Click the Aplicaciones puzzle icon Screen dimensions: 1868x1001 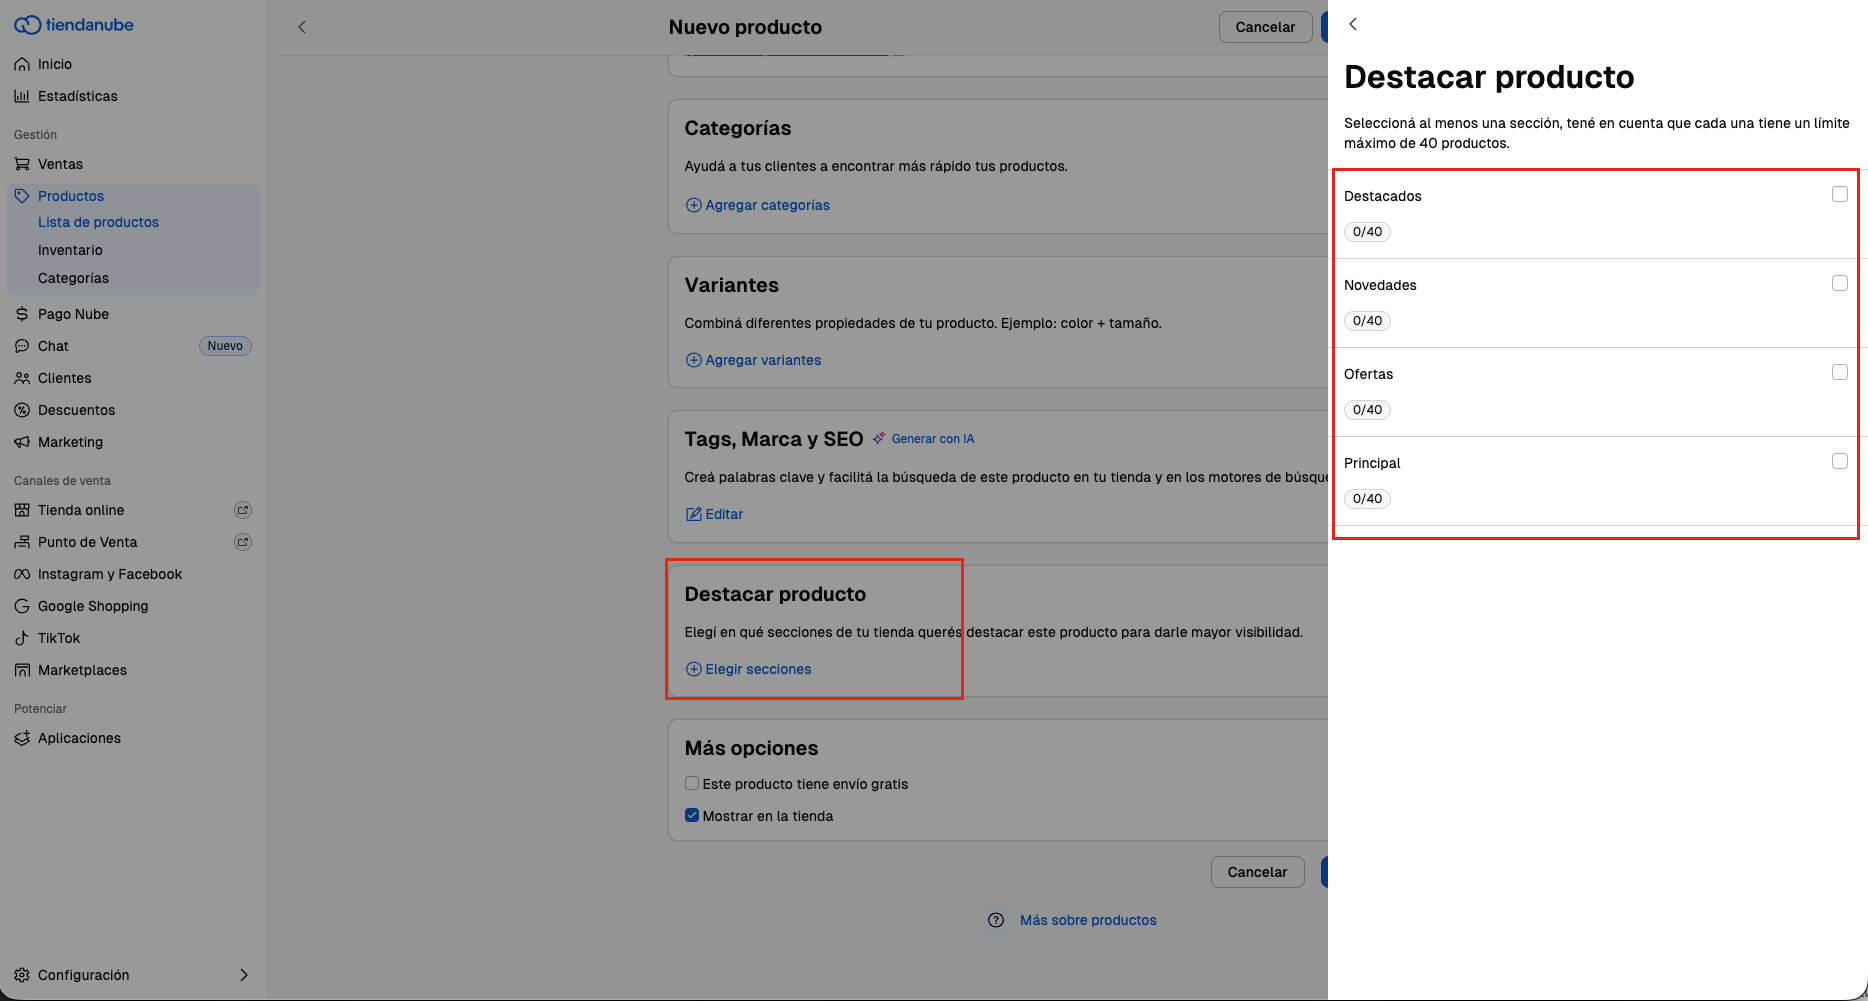22,738
